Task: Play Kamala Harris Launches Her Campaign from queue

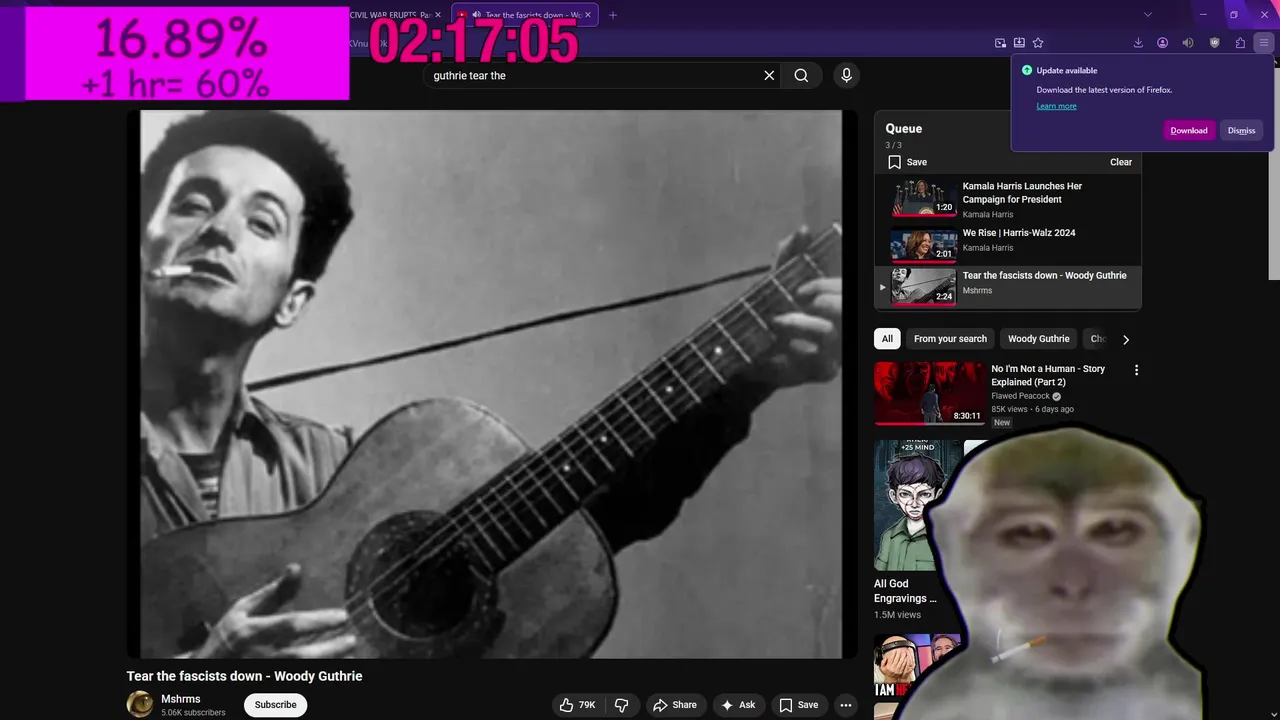Action: tap(1007, 199)
